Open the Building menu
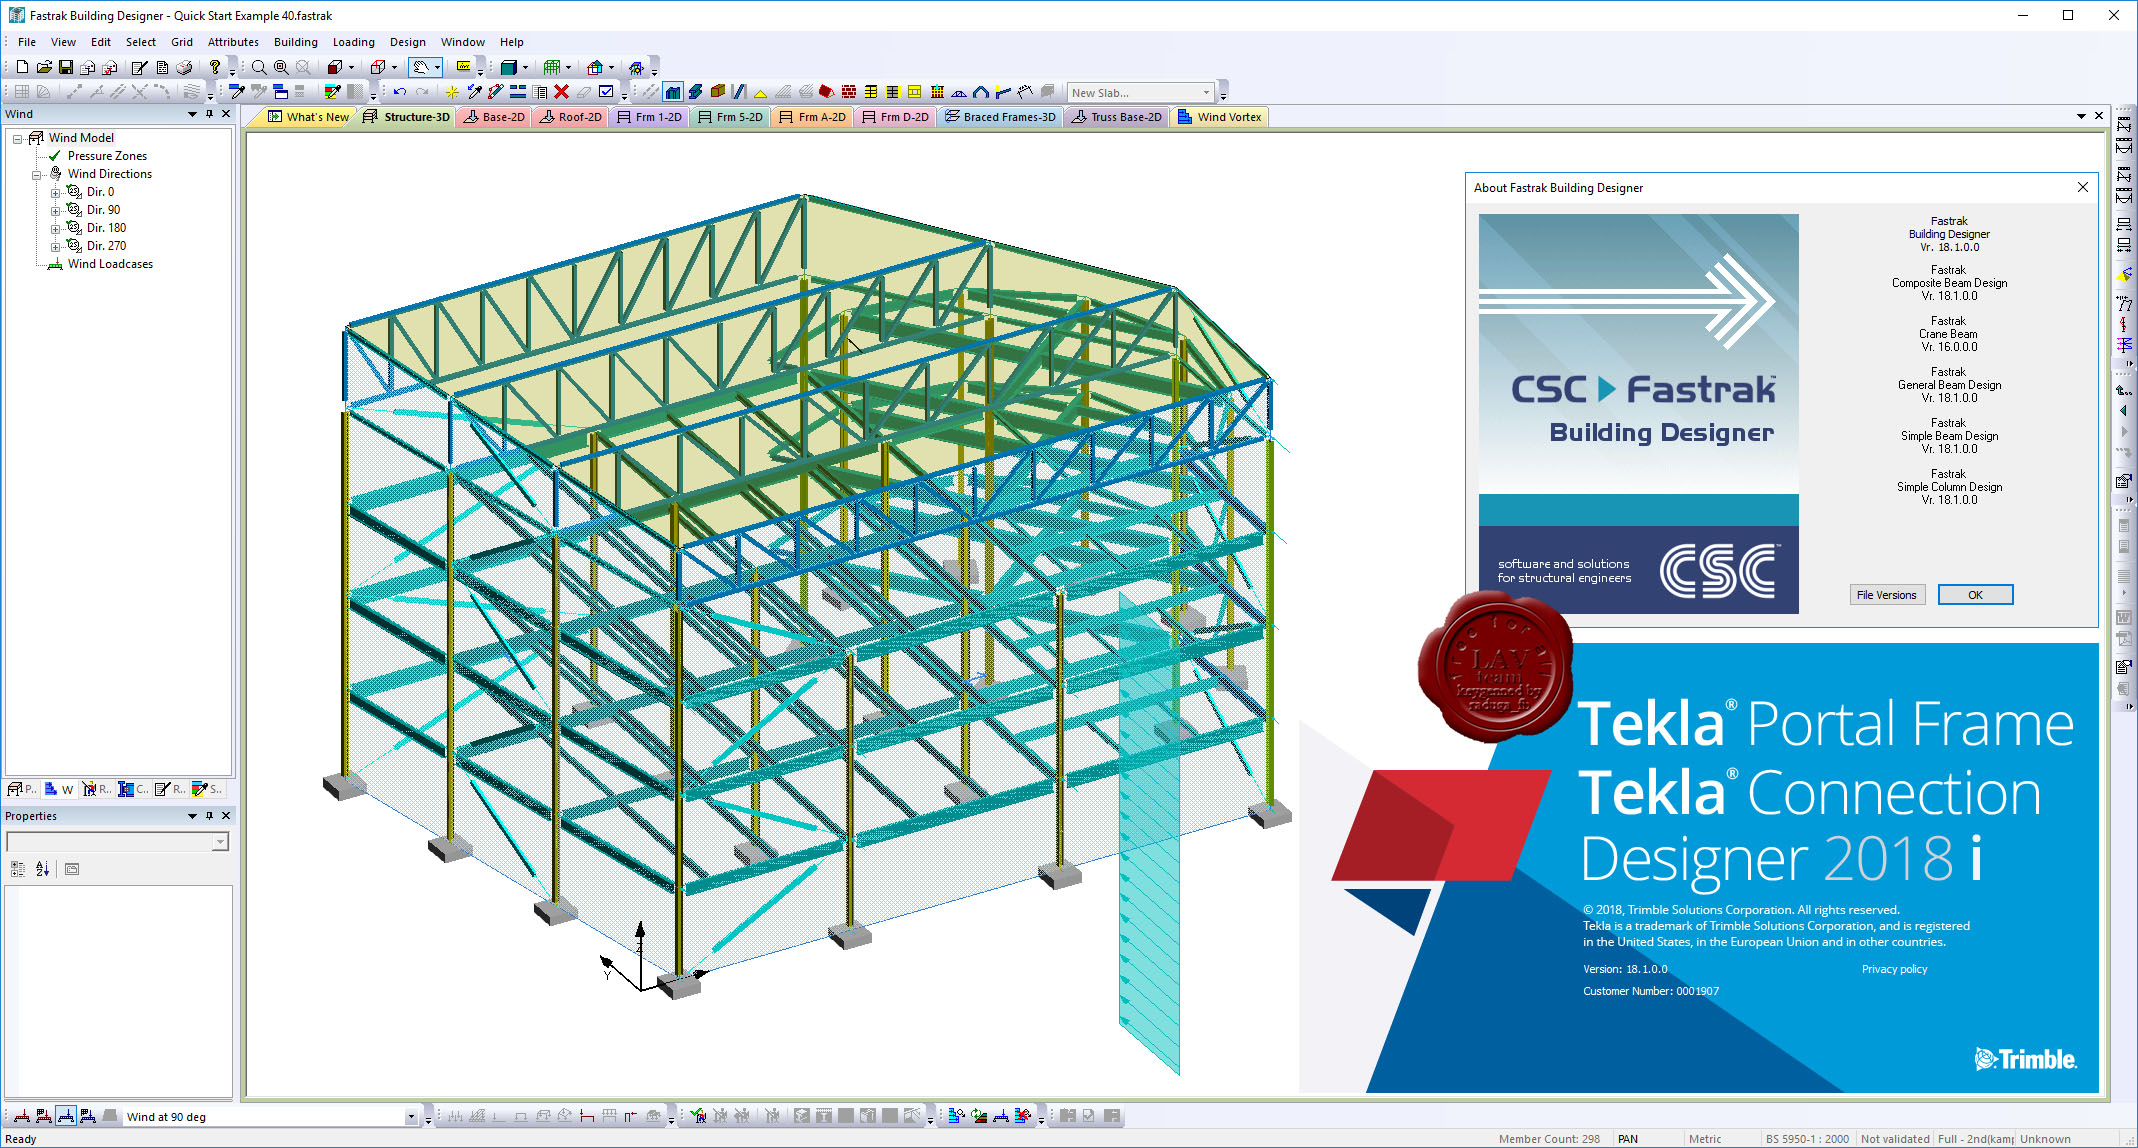 [296, 42]
